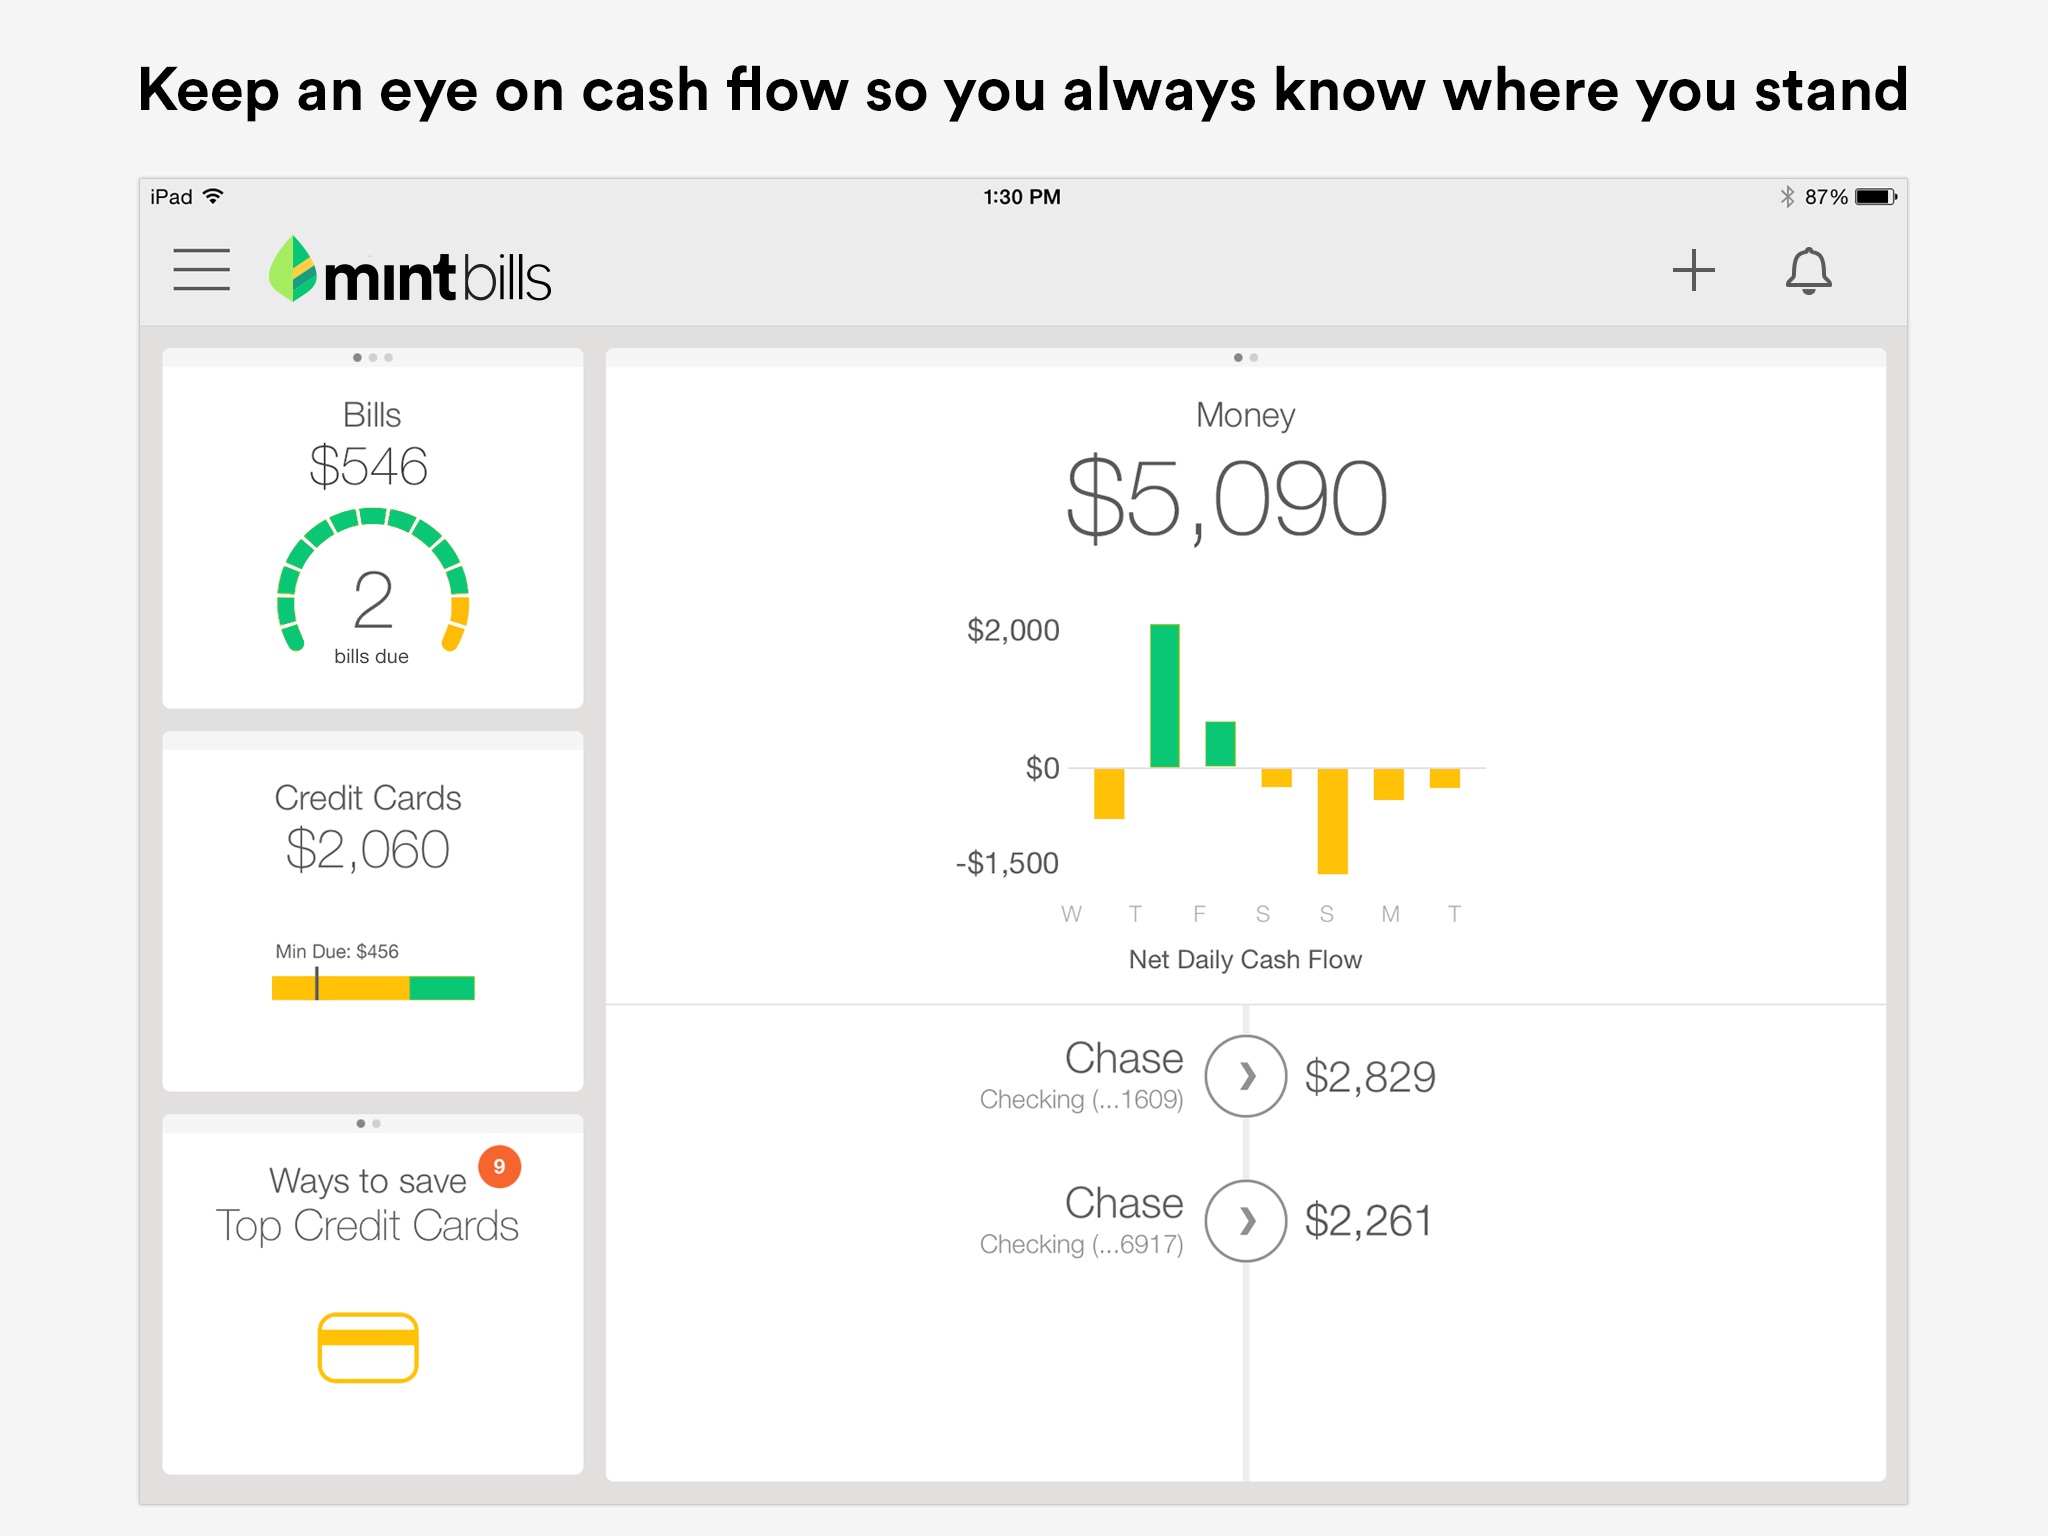Image resolution: width=2048 pixels, height=1536 pixels.
Task: Tap the yellow credit card icon
Action: (x=368, y=1348)
